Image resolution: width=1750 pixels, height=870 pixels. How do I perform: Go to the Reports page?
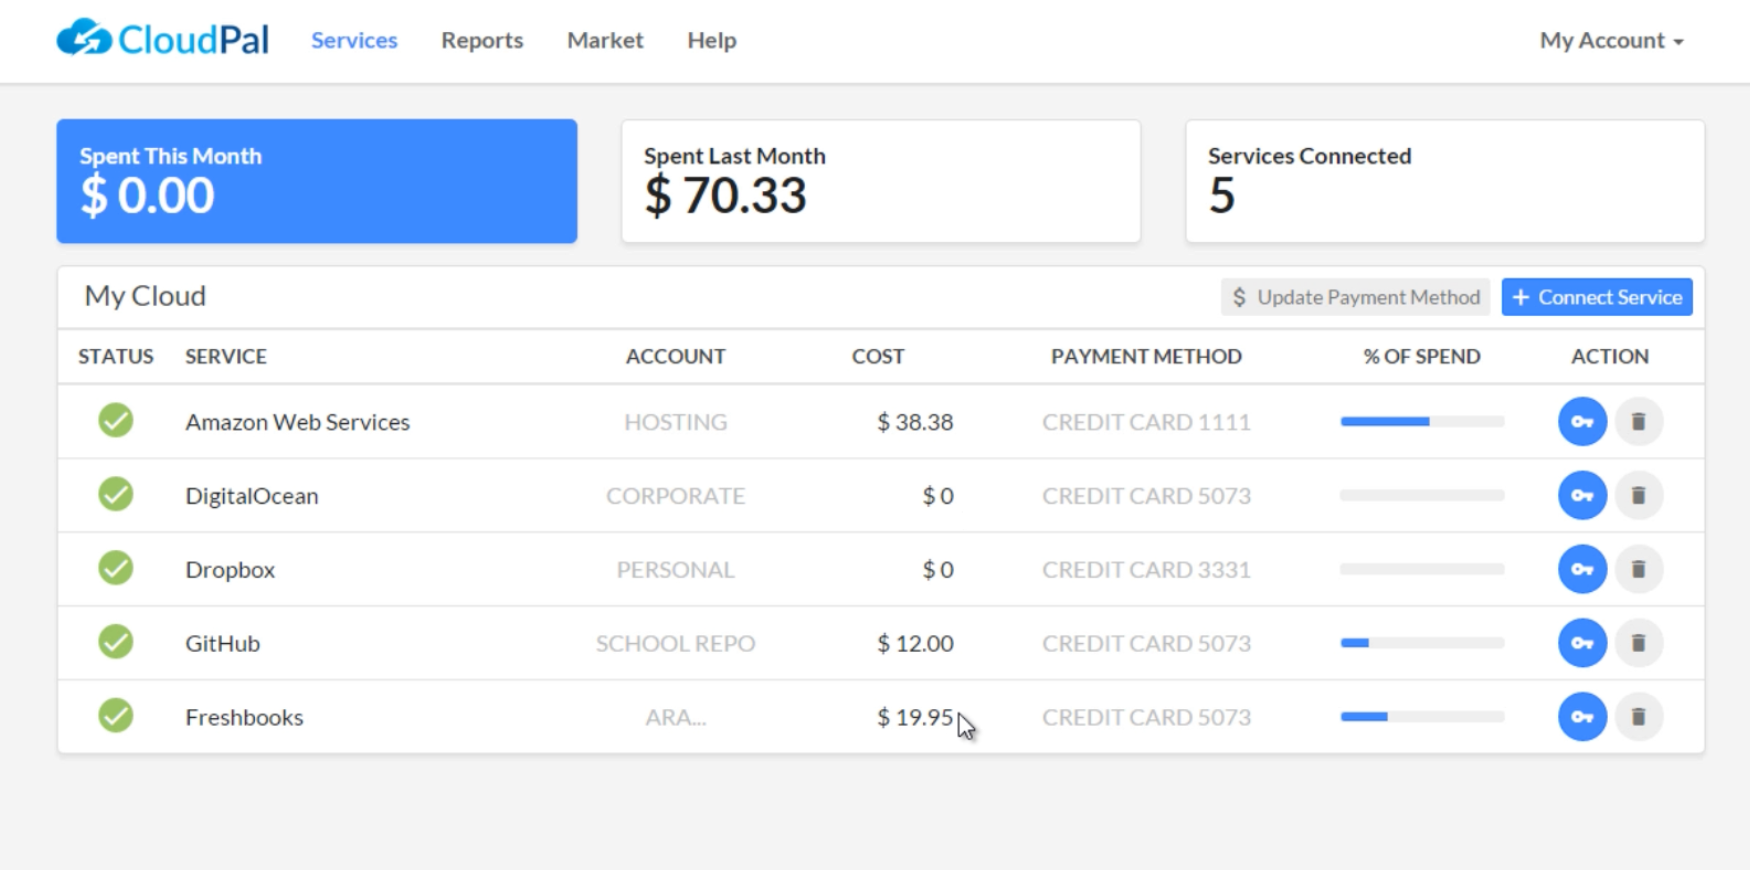(x=482, y=40)
